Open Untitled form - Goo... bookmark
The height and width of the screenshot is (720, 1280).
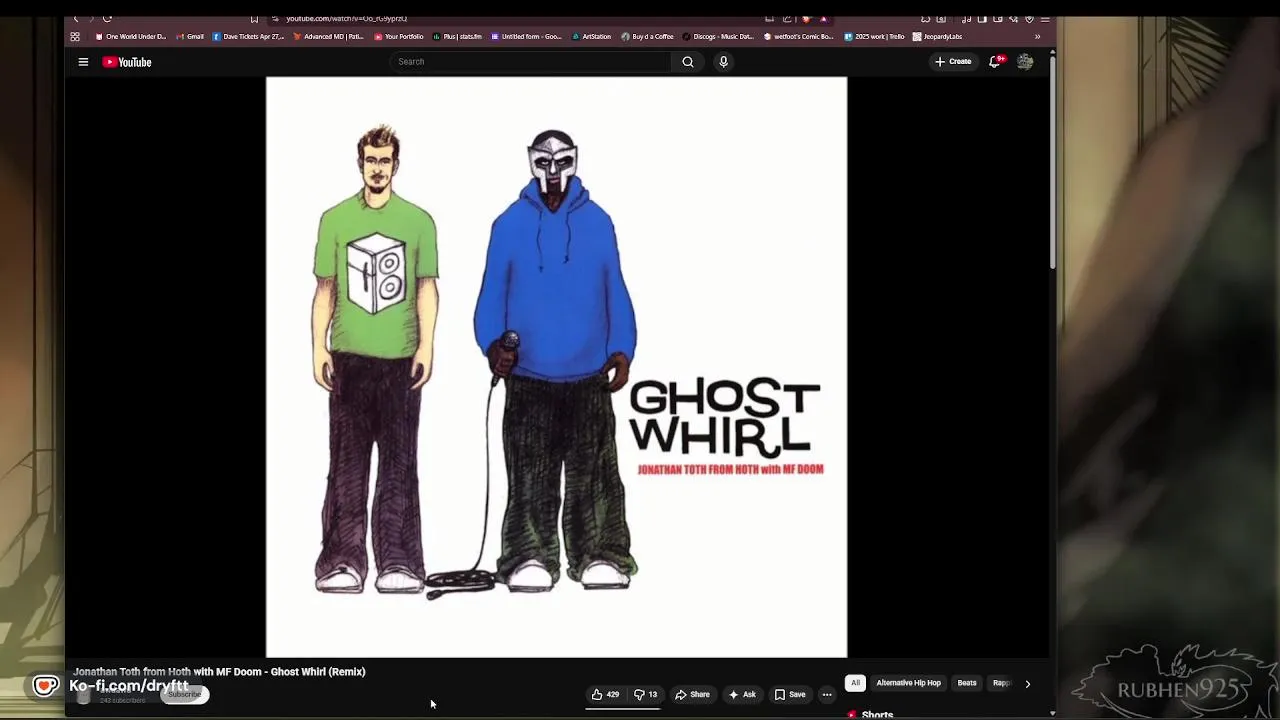coord(526,37)
